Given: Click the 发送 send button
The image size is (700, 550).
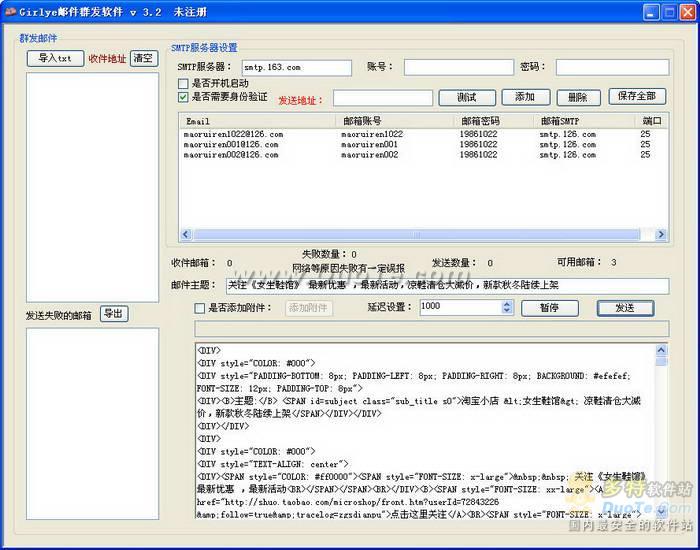Looking at the screenshot, I should pyautogui.click(x=625, y=308).
